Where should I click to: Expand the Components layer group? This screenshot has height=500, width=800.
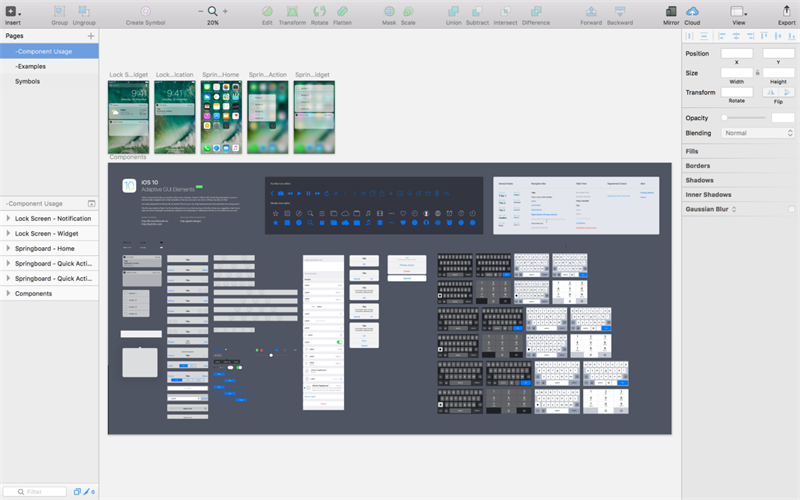[8, 293]
